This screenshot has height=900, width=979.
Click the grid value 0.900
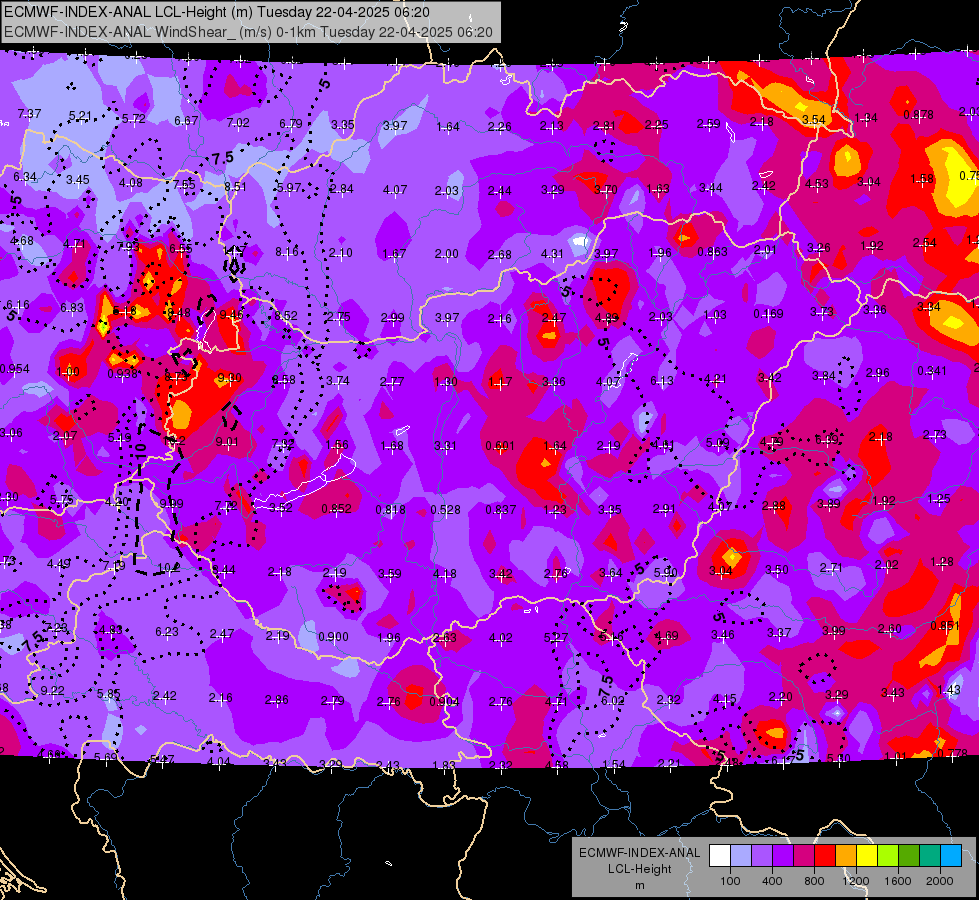point(333,636)
